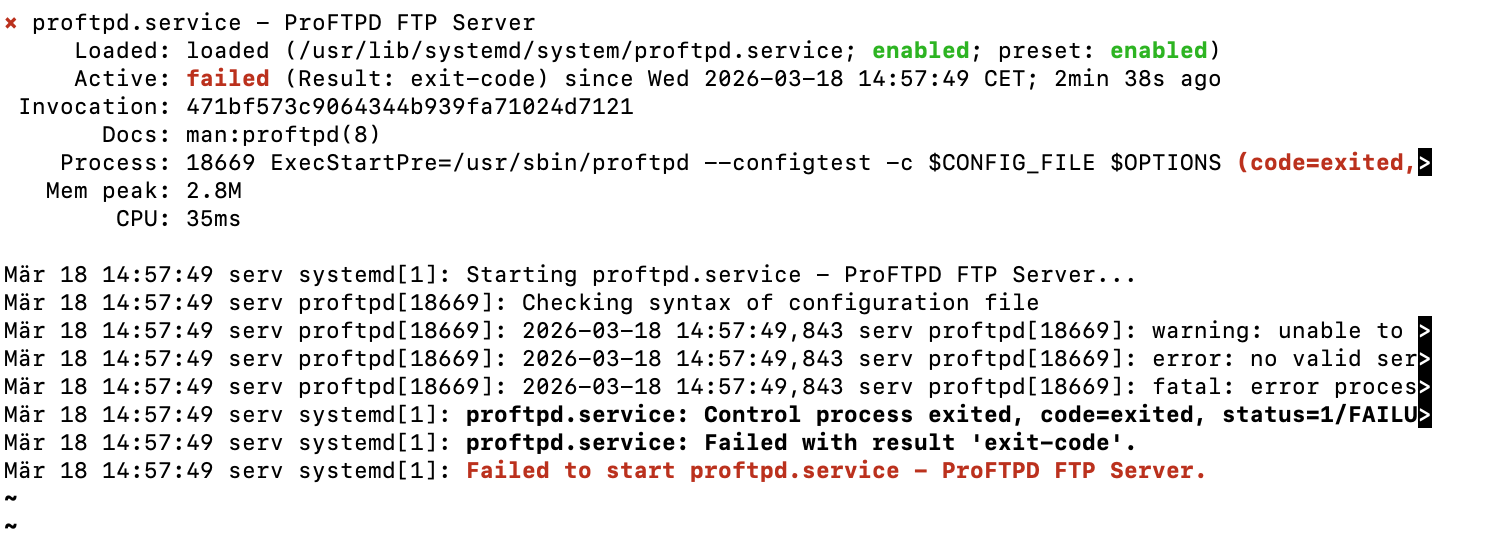The width and height of the screenshot is (1488, 538).
Task: Click the Mem peak 2.8M value
Action: [x=214, y=191]
